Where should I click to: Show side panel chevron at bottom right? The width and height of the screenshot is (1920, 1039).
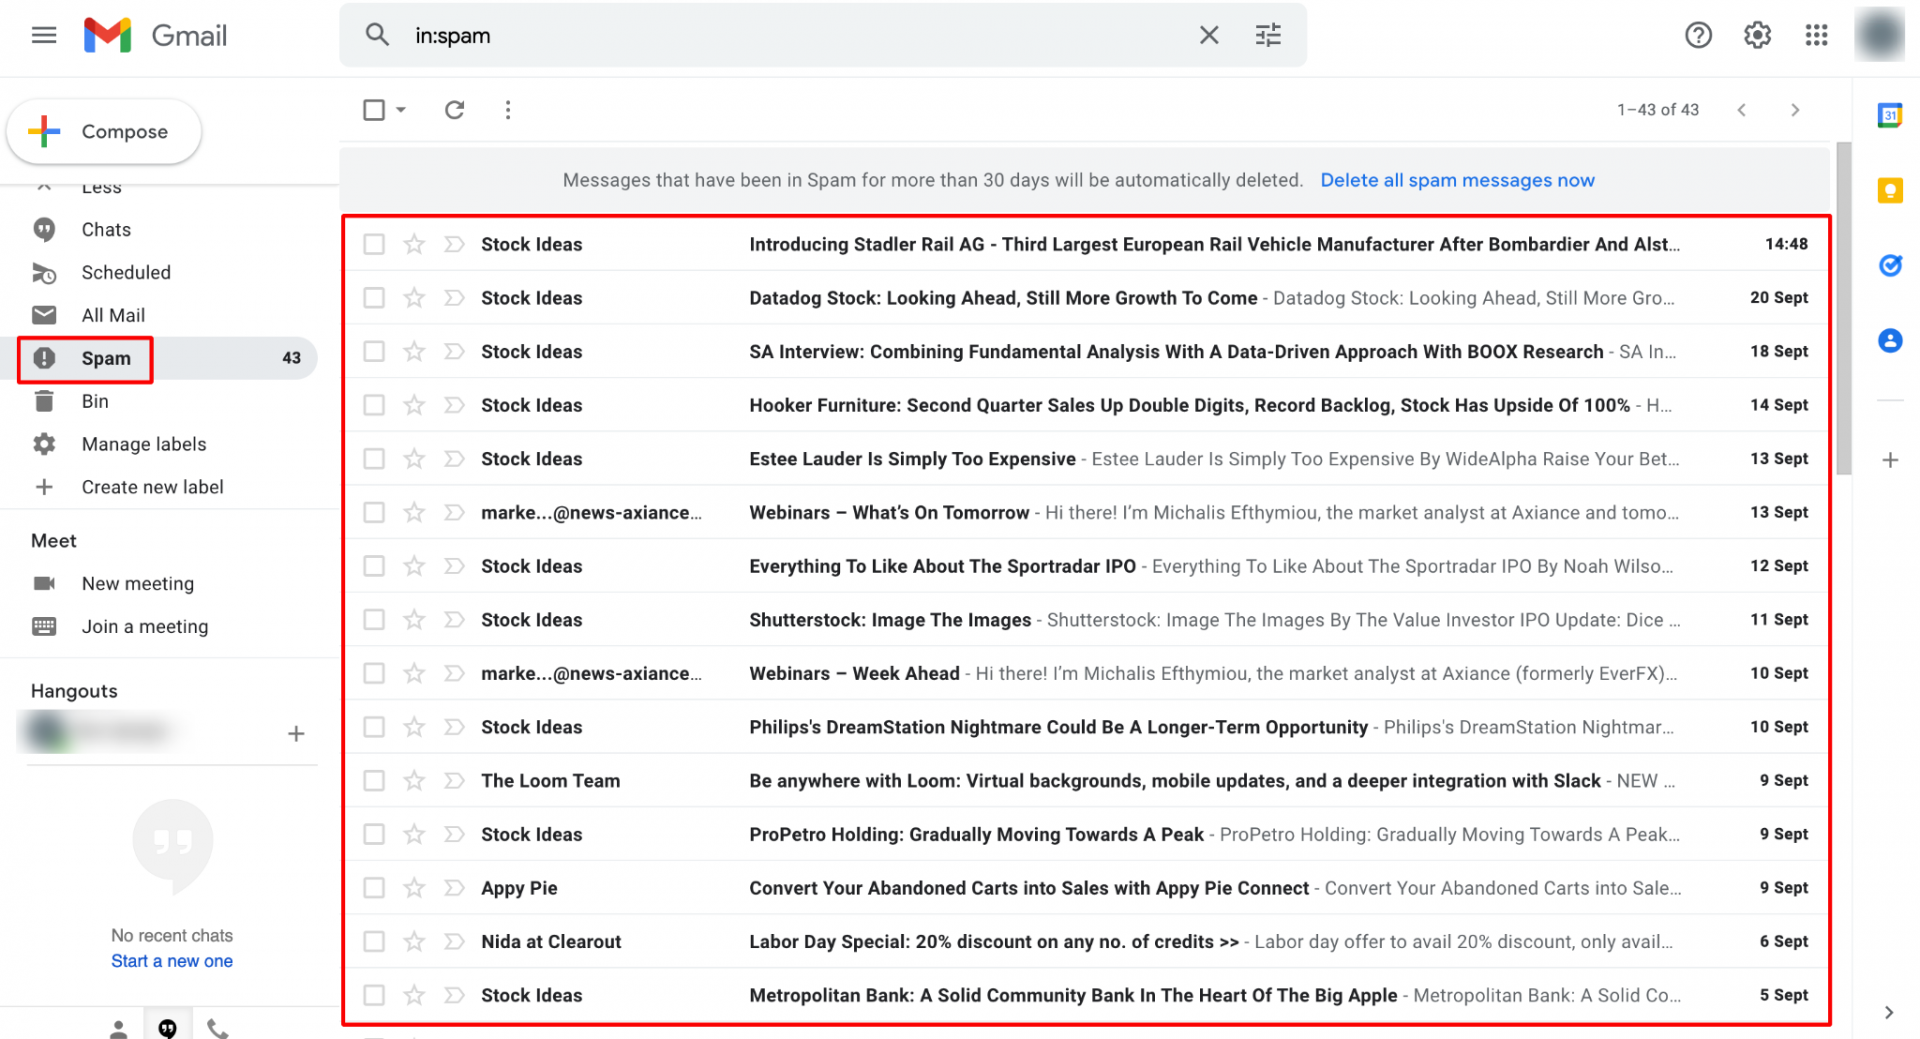tap(1888, 1012)
